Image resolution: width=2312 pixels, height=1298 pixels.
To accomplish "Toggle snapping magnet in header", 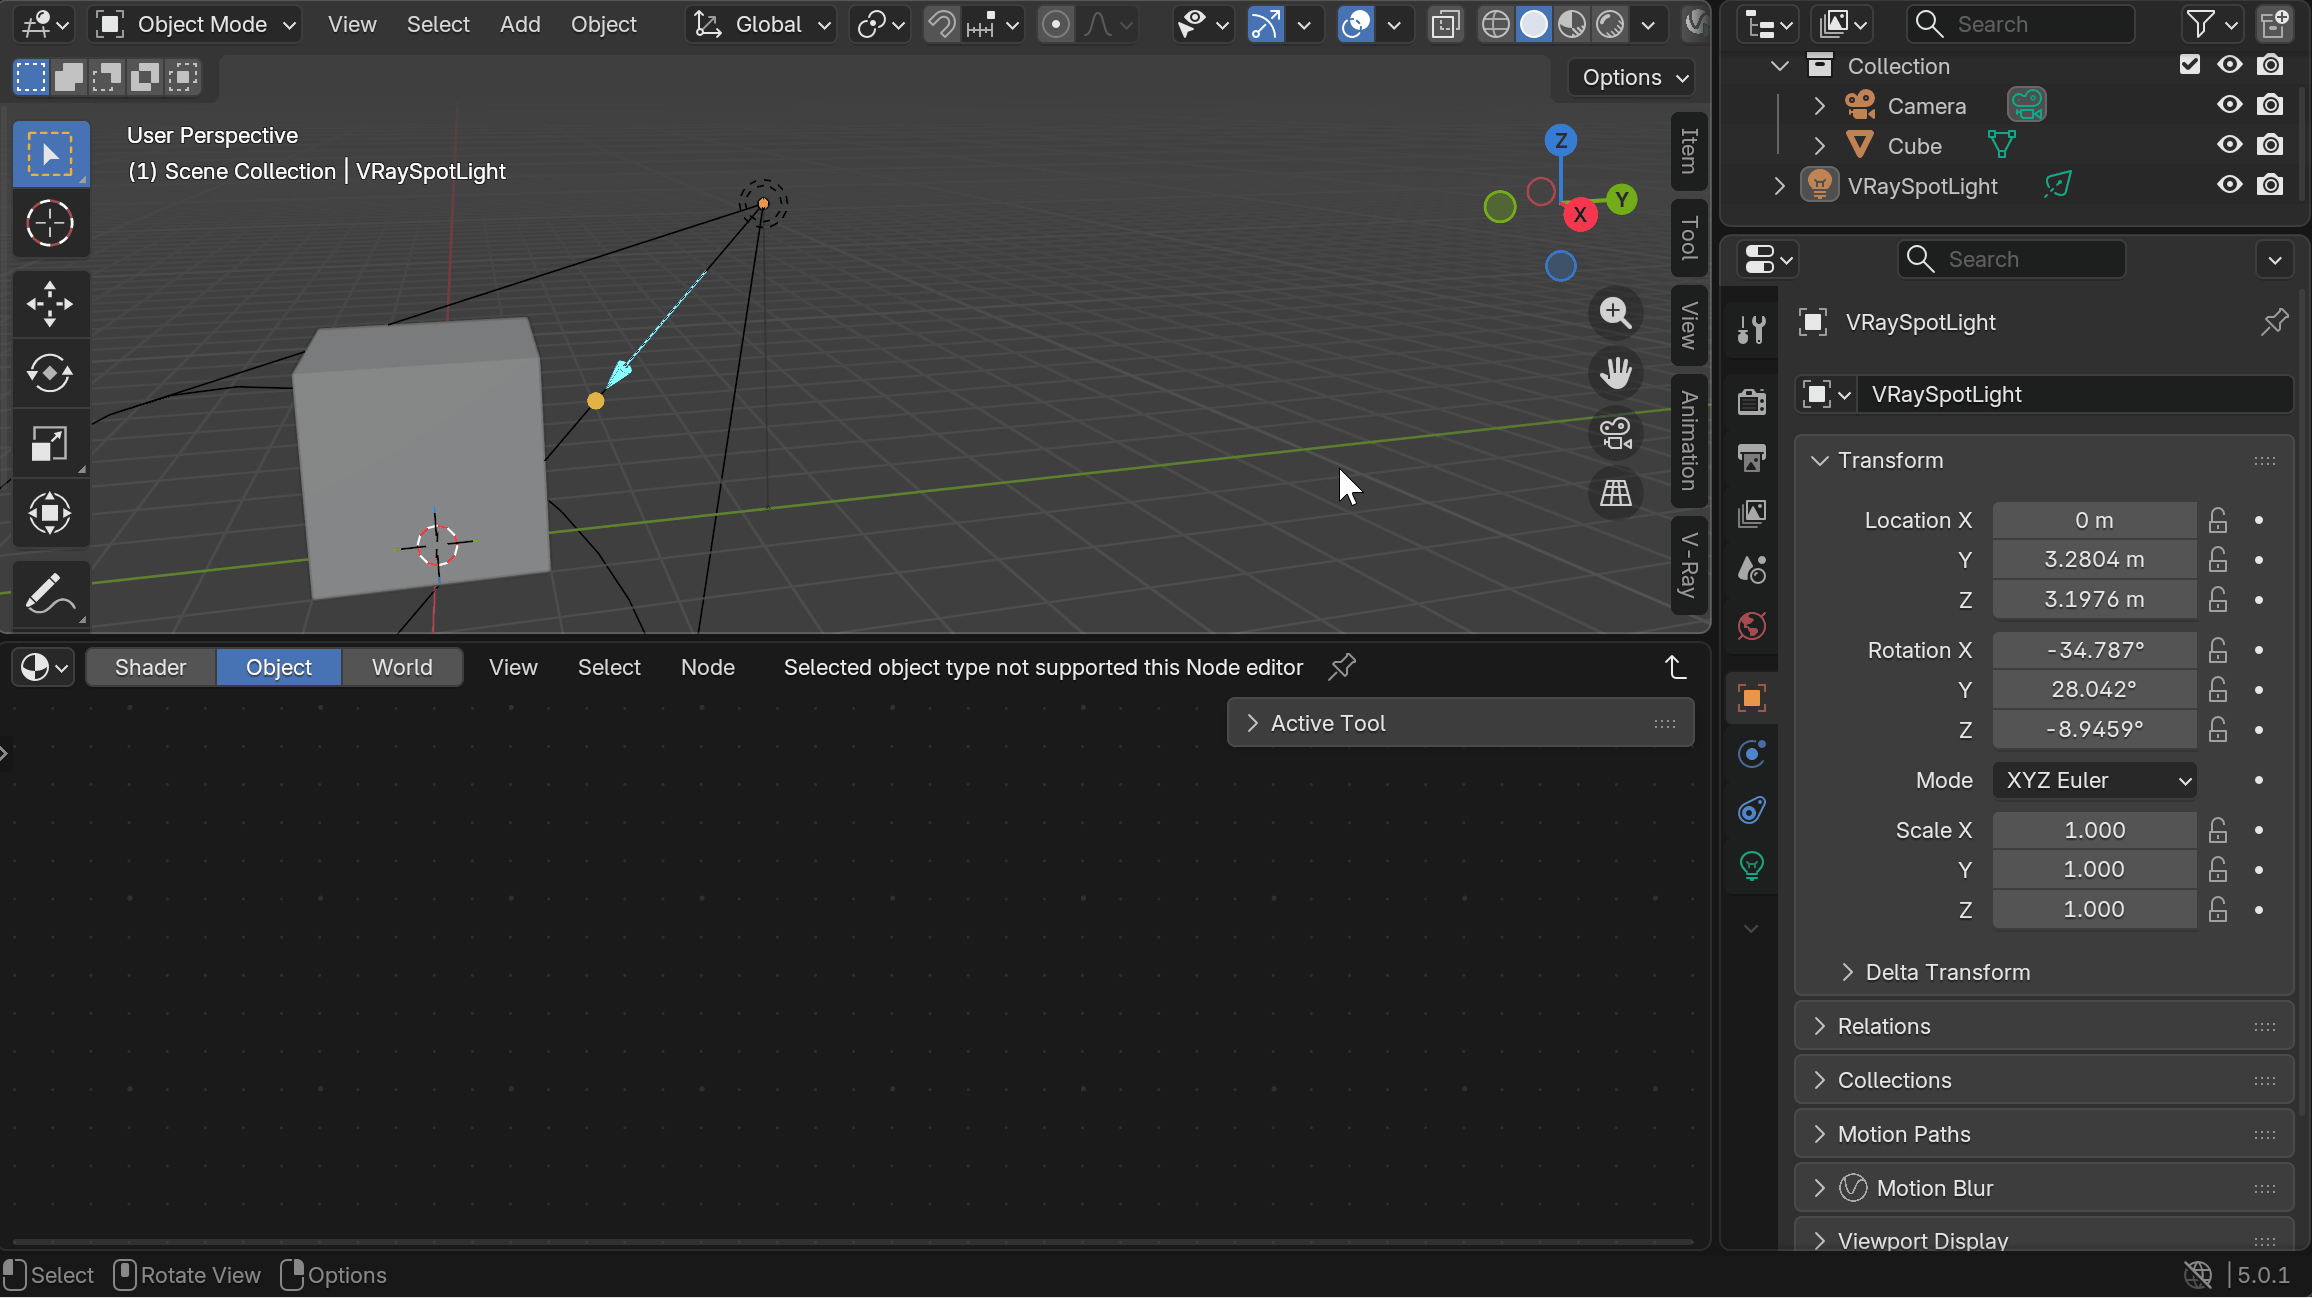I will click(940, 24).
